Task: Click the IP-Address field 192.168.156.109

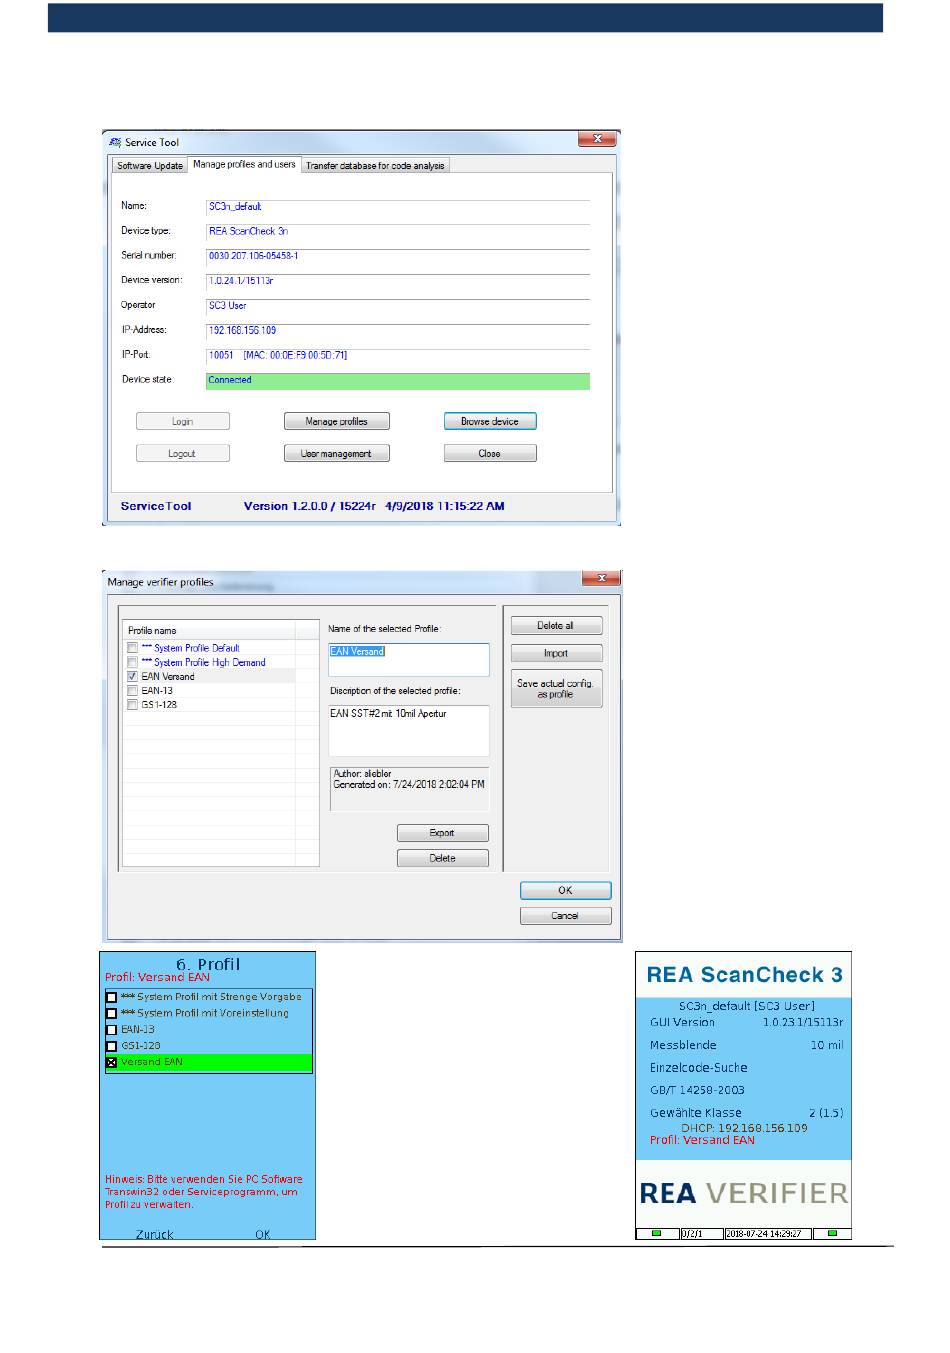Action: click(398, 330)
